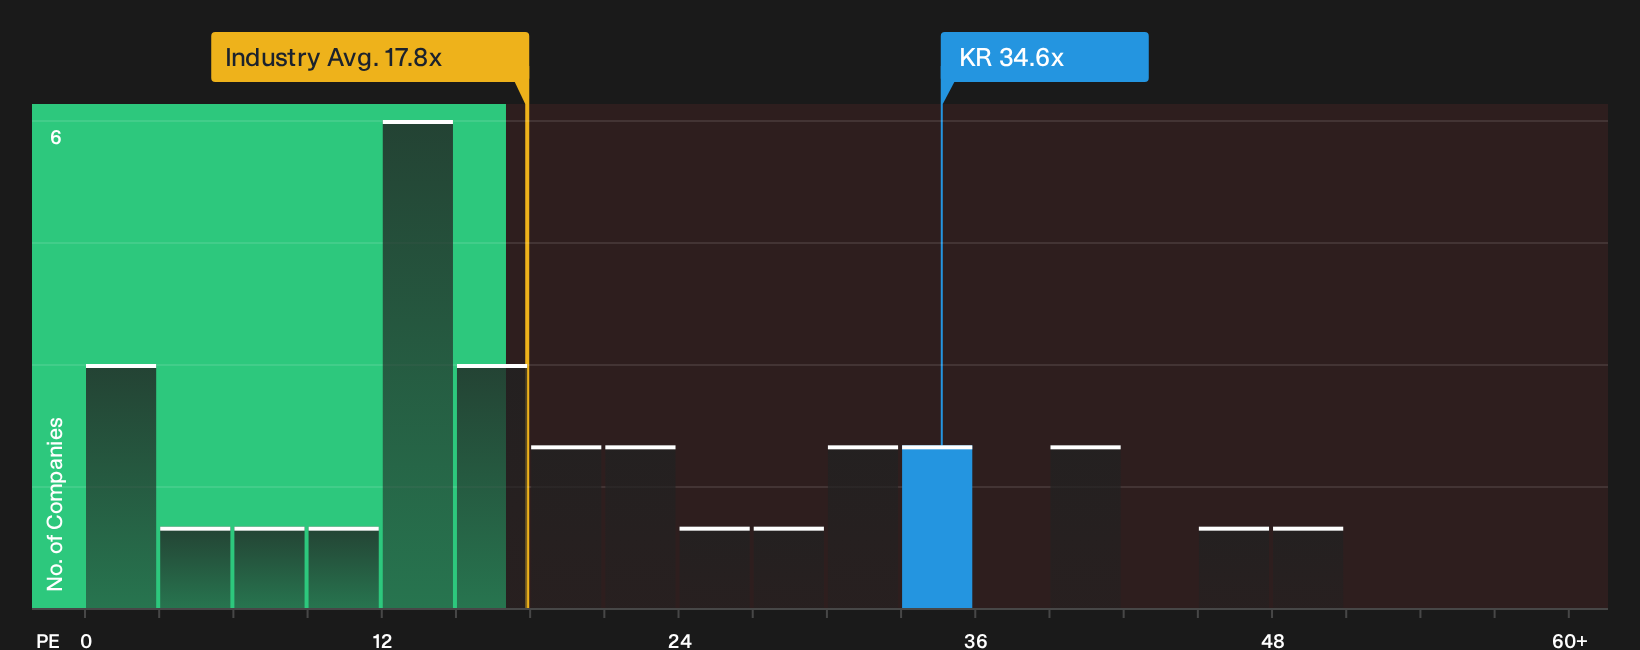Viewport: 1640px width, 650px height.
Task: Click the 'PE' axis label
Action: (48, 640)
